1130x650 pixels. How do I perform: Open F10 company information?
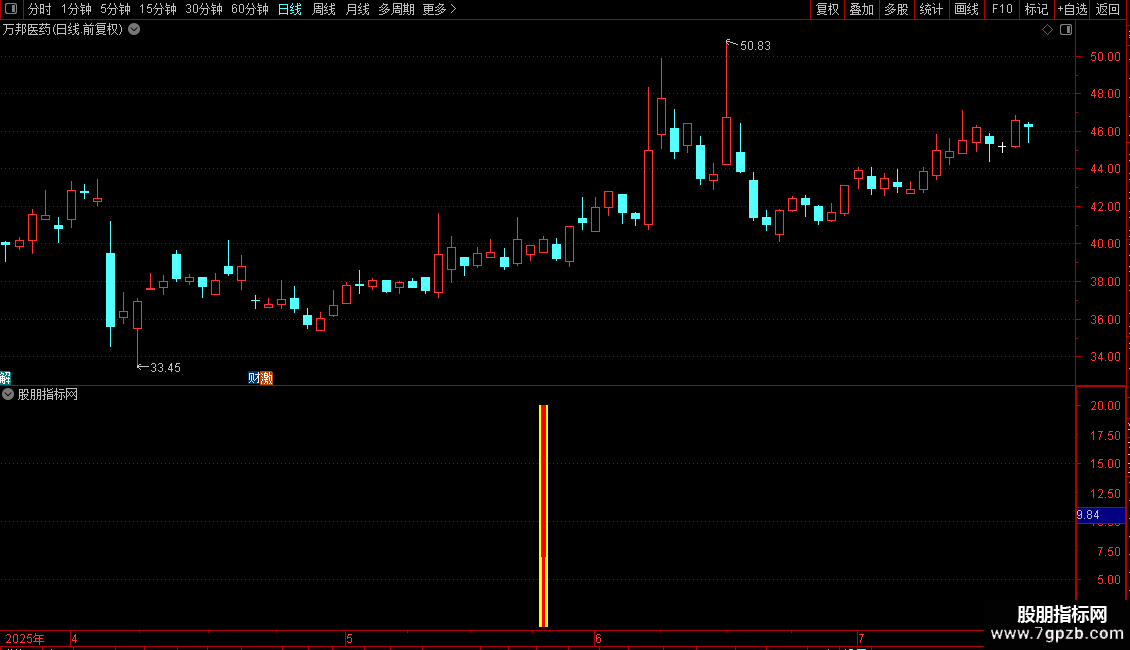pos(1002,9)
